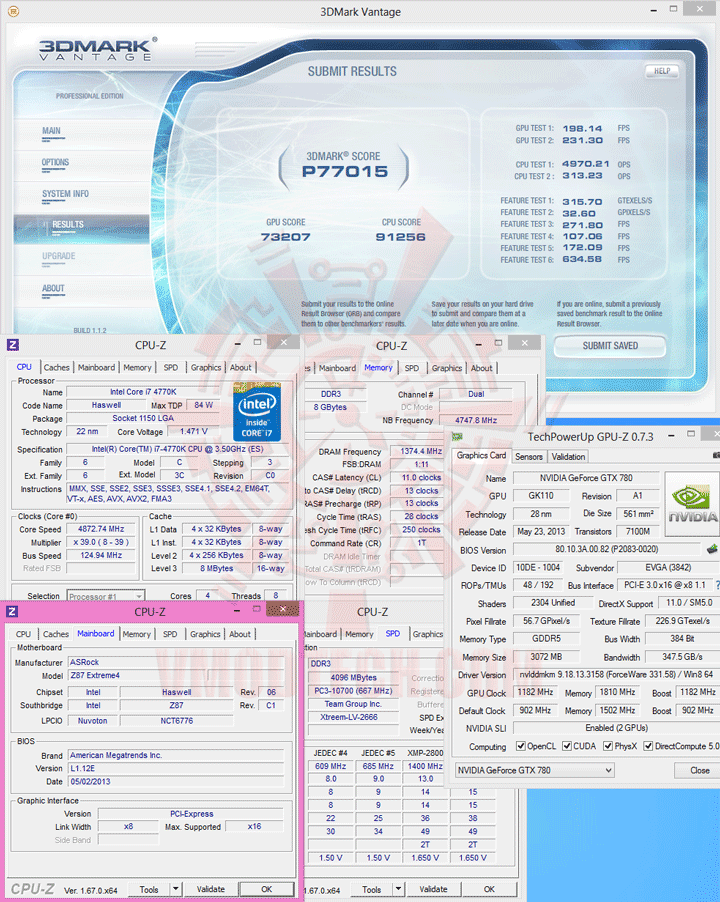Click Tools button in CPU-Z SPD window
This screenshot has width=720, height=902.
pos(372,889)
